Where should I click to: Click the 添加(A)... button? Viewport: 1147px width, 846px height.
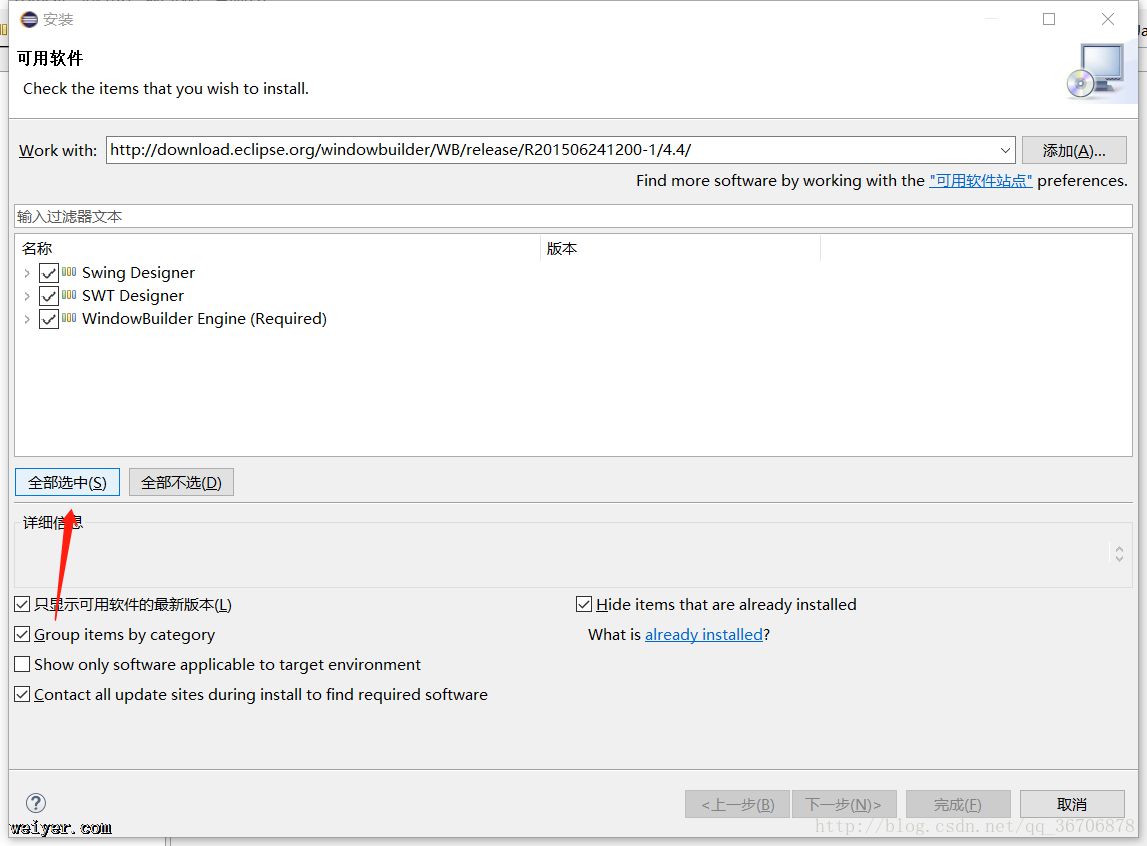(1074, 151)
